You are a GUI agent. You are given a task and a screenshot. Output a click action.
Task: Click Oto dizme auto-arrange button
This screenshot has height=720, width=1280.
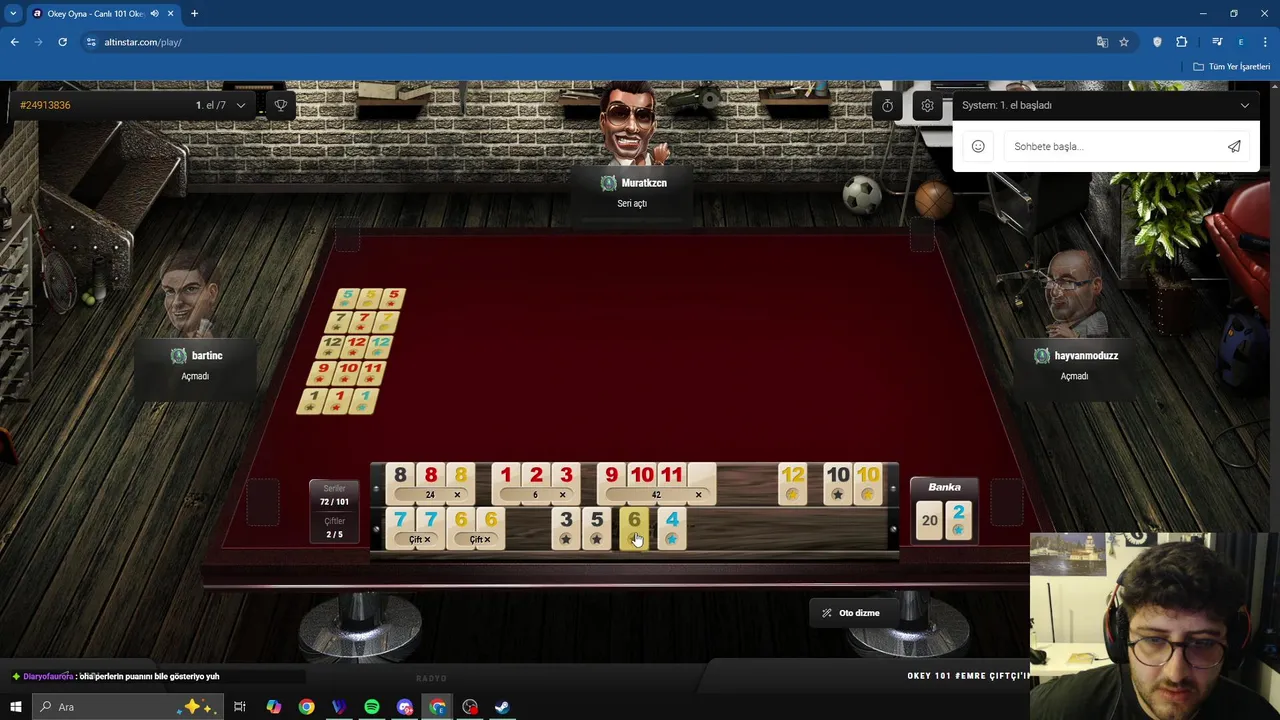852,613
